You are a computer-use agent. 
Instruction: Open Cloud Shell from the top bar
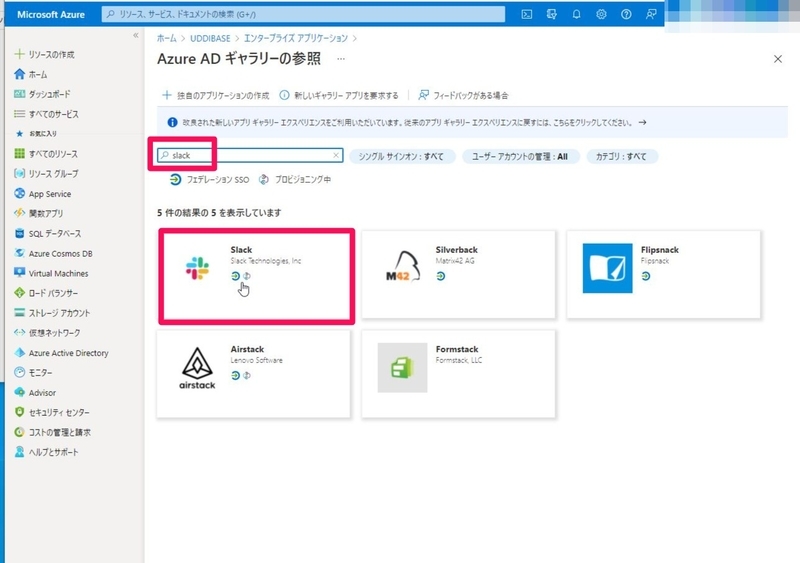pos(527,14)
